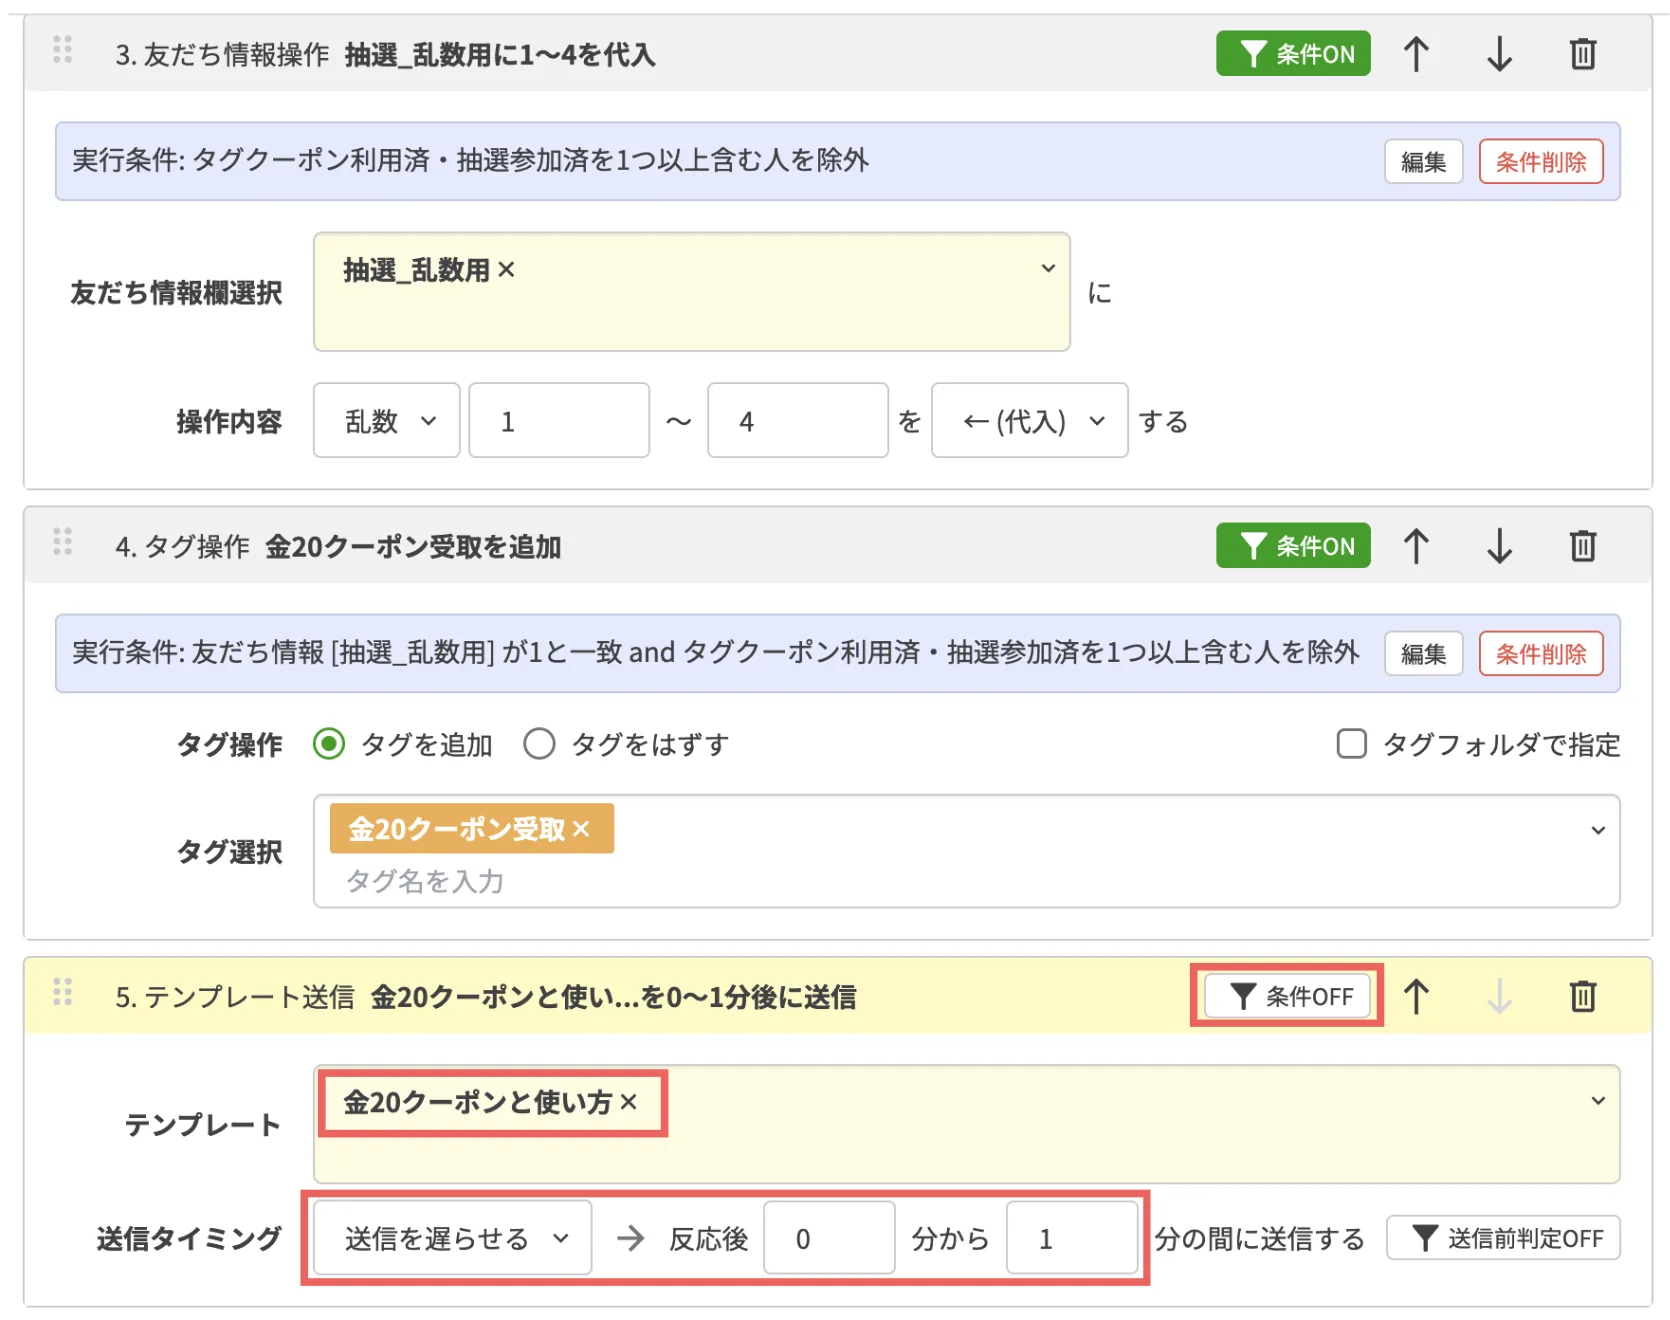
Task: Click action 4 title 金20クーポン受取を追加
Action: (413, 547)
